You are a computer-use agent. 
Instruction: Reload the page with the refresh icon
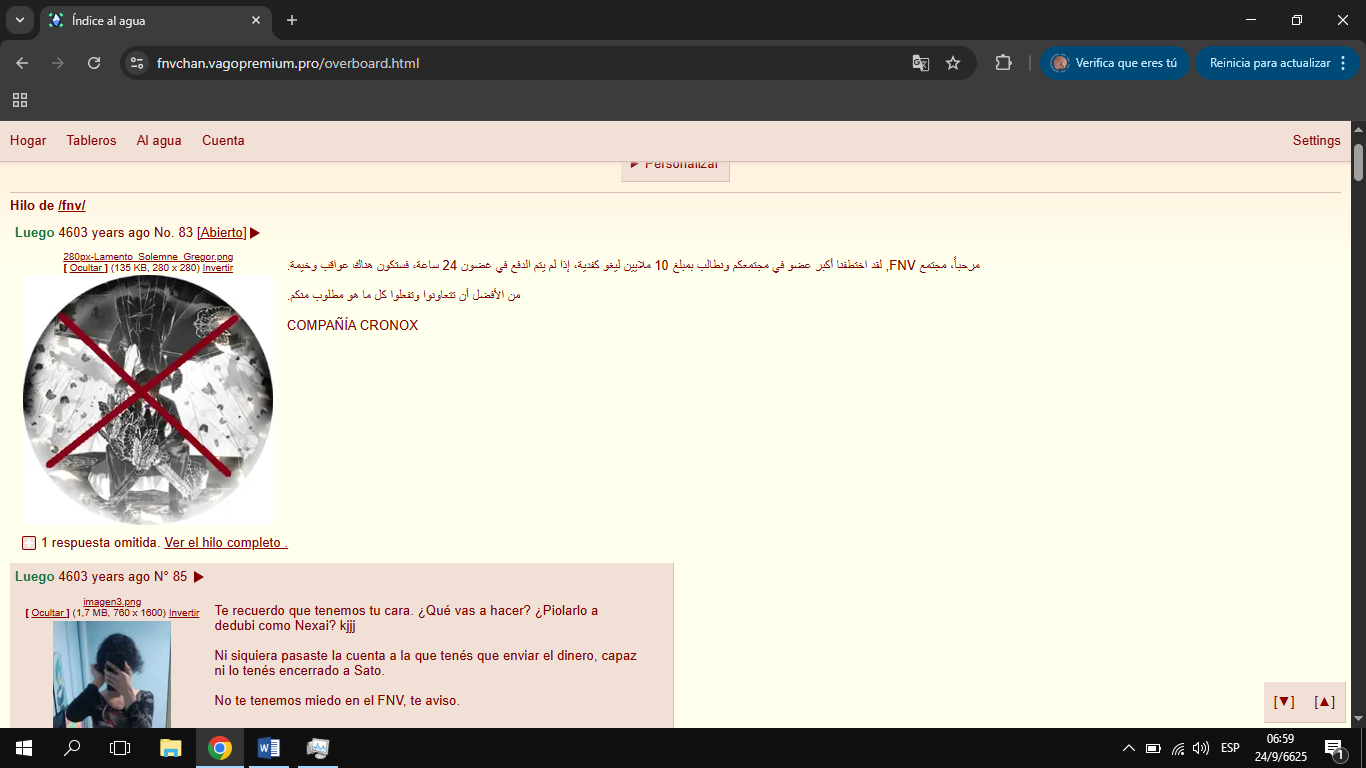click(x=94, y=63)
